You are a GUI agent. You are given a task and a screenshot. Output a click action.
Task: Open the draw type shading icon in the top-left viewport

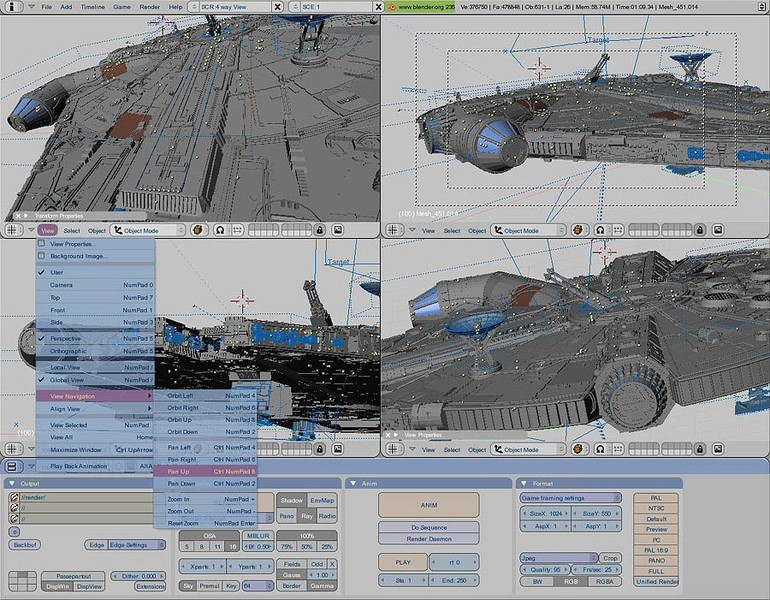pyautogui.click(x=197, y=230)
